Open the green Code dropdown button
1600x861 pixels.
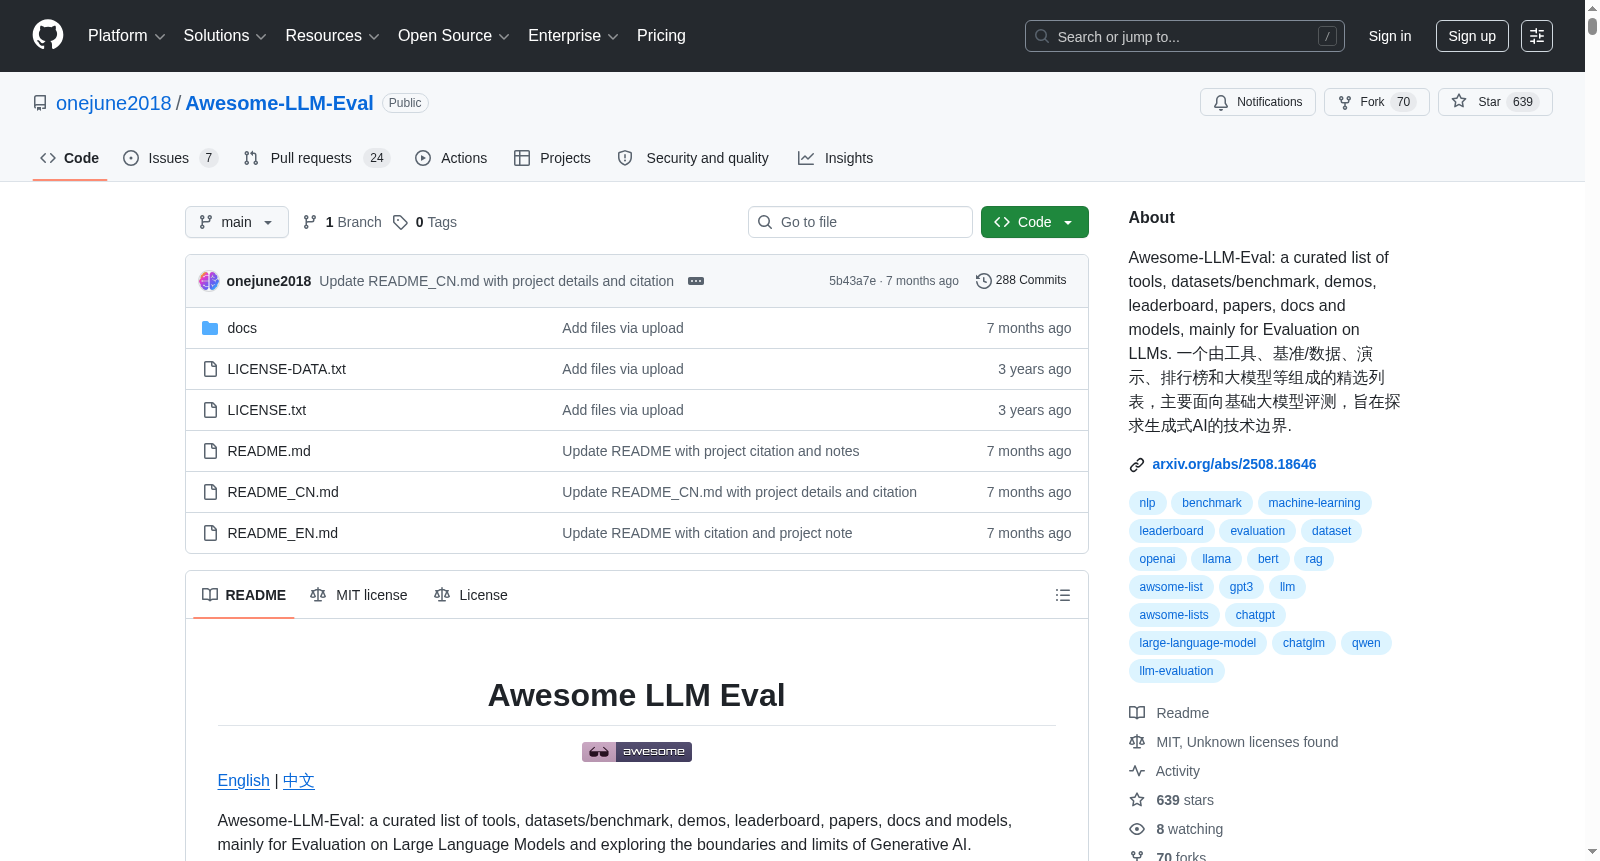coord(1034,222)
